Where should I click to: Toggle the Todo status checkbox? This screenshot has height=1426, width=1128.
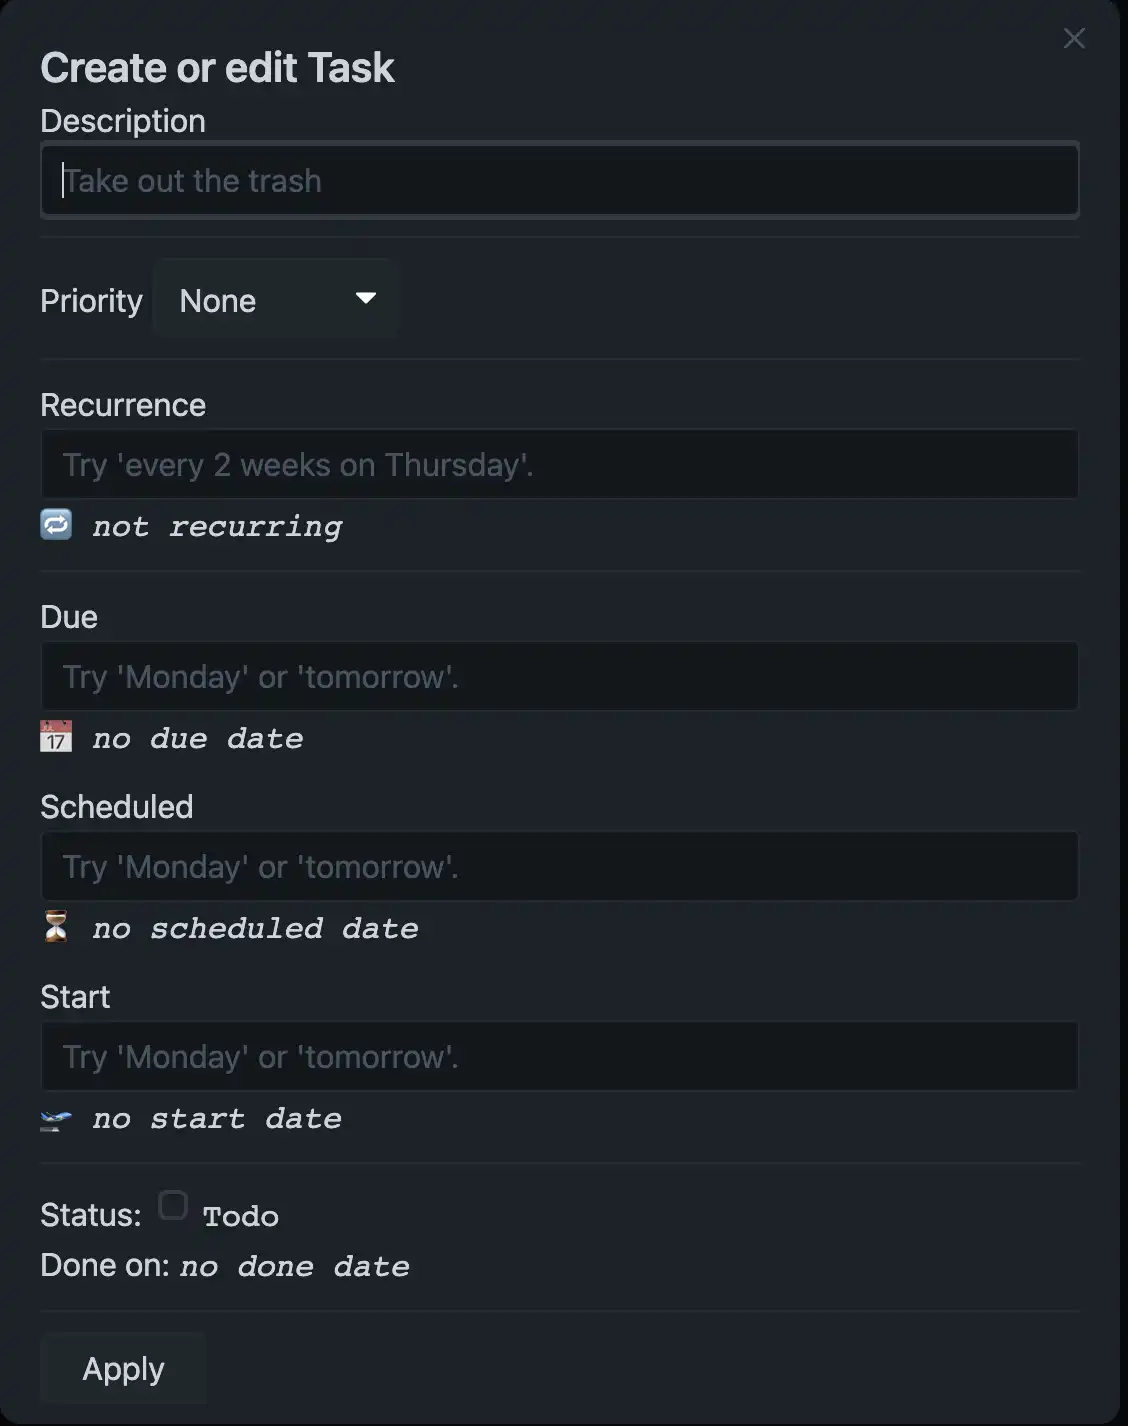pos(172,1207)
